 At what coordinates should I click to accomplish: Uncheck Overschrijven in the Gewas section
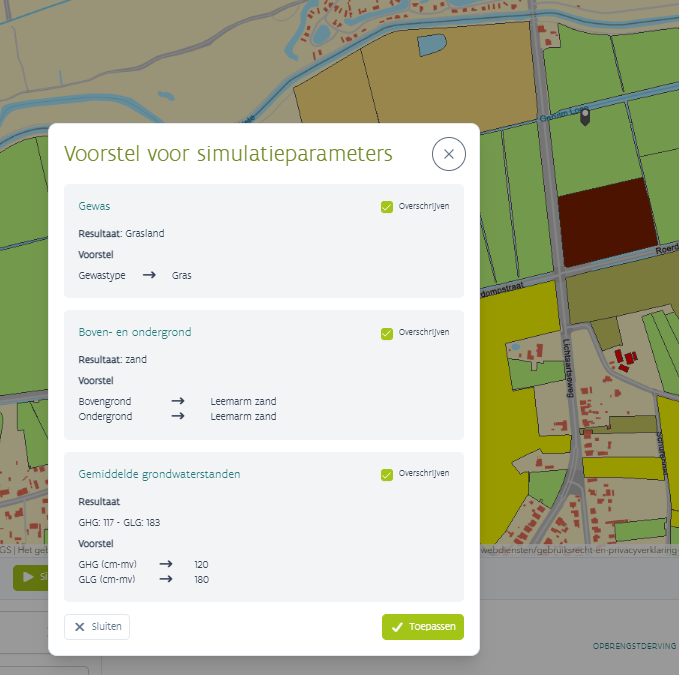point(387,207)
